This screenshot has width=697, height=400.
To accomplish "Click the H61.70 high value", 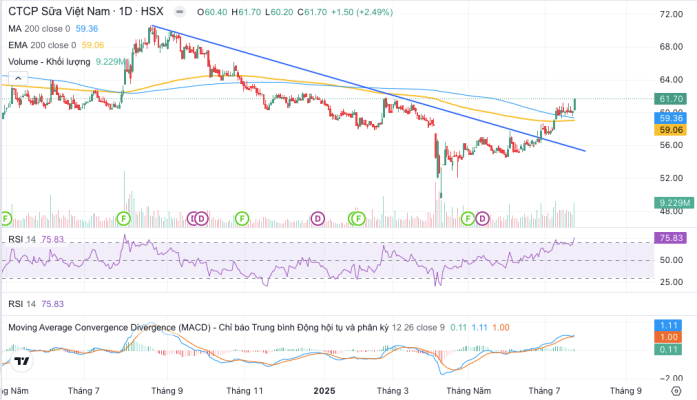I will [x=246, y=12].
